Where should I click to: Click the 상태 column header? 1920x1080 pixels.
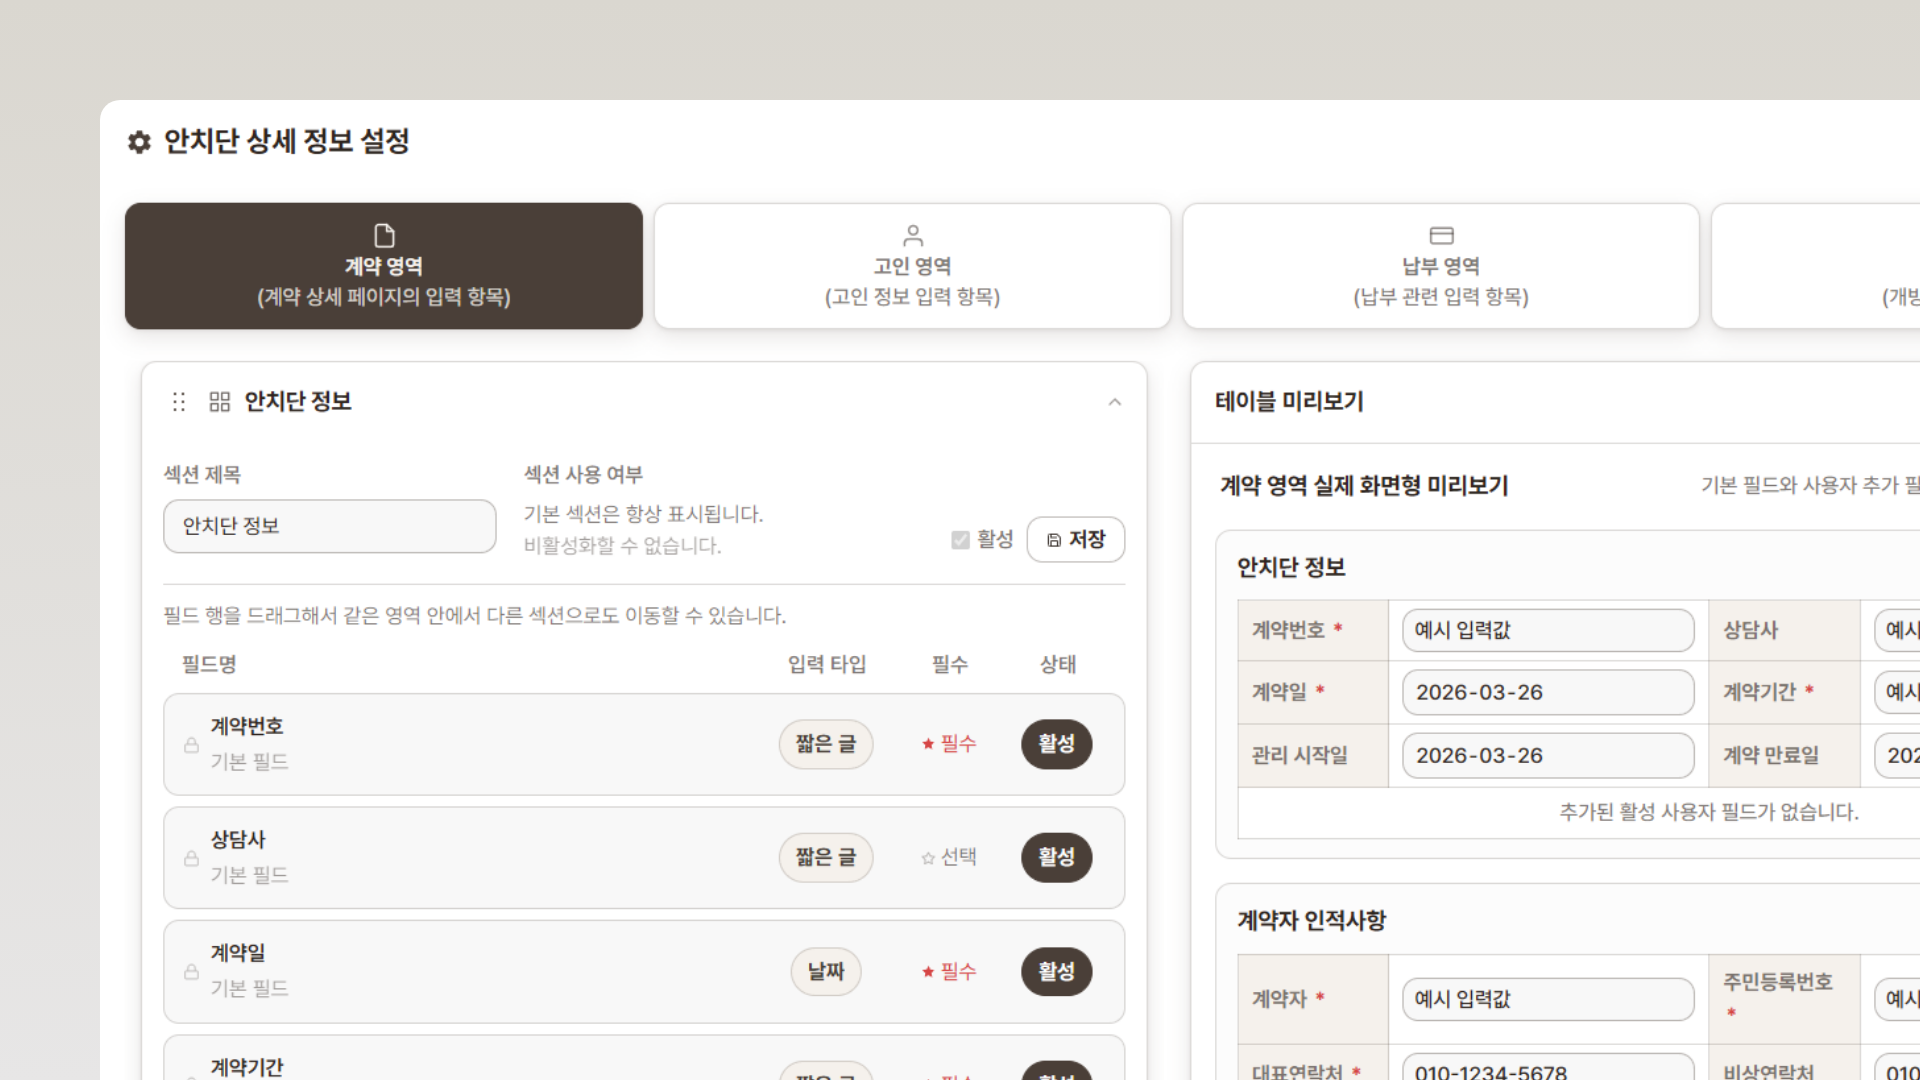(x=1058, y=664)
